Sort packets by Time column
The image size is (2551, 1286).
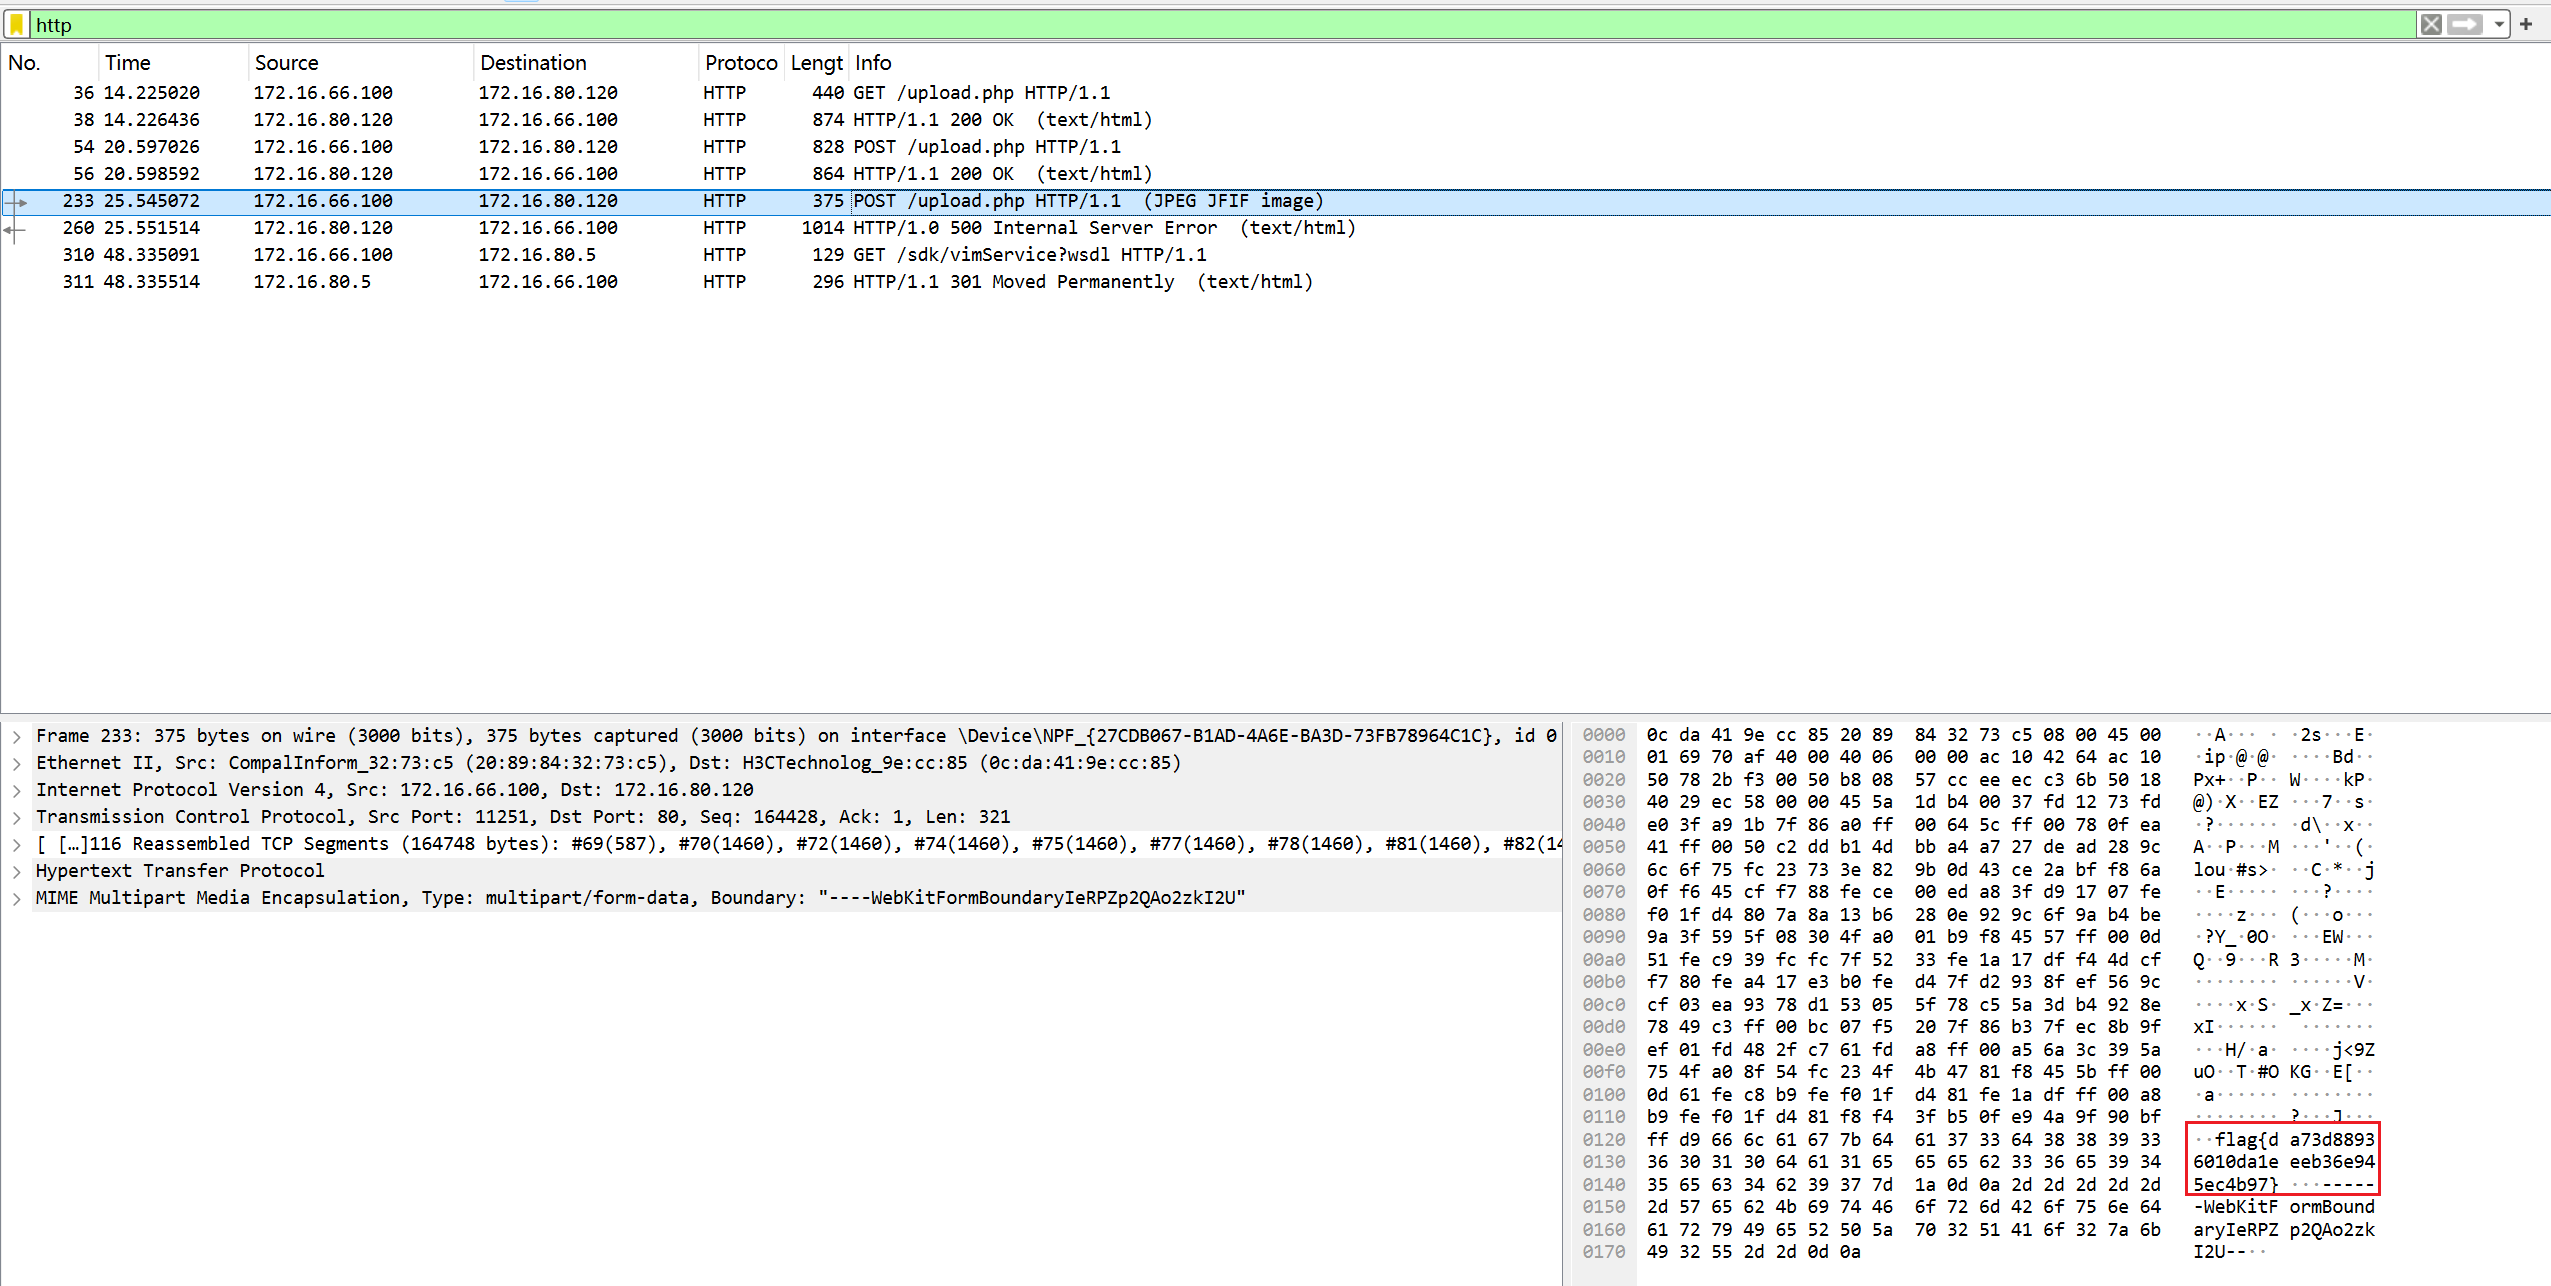click(128, 63)
